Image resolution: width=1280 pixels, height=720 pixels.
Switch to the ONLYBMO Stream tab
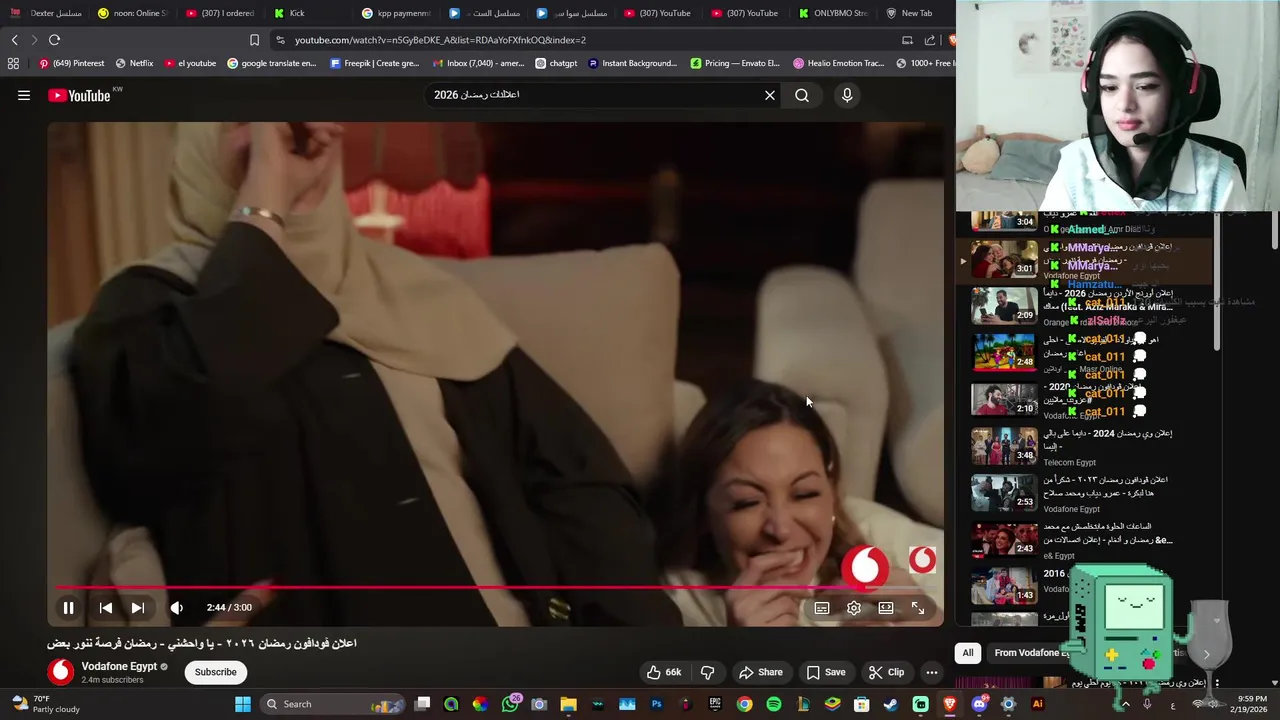pos(834,13)
